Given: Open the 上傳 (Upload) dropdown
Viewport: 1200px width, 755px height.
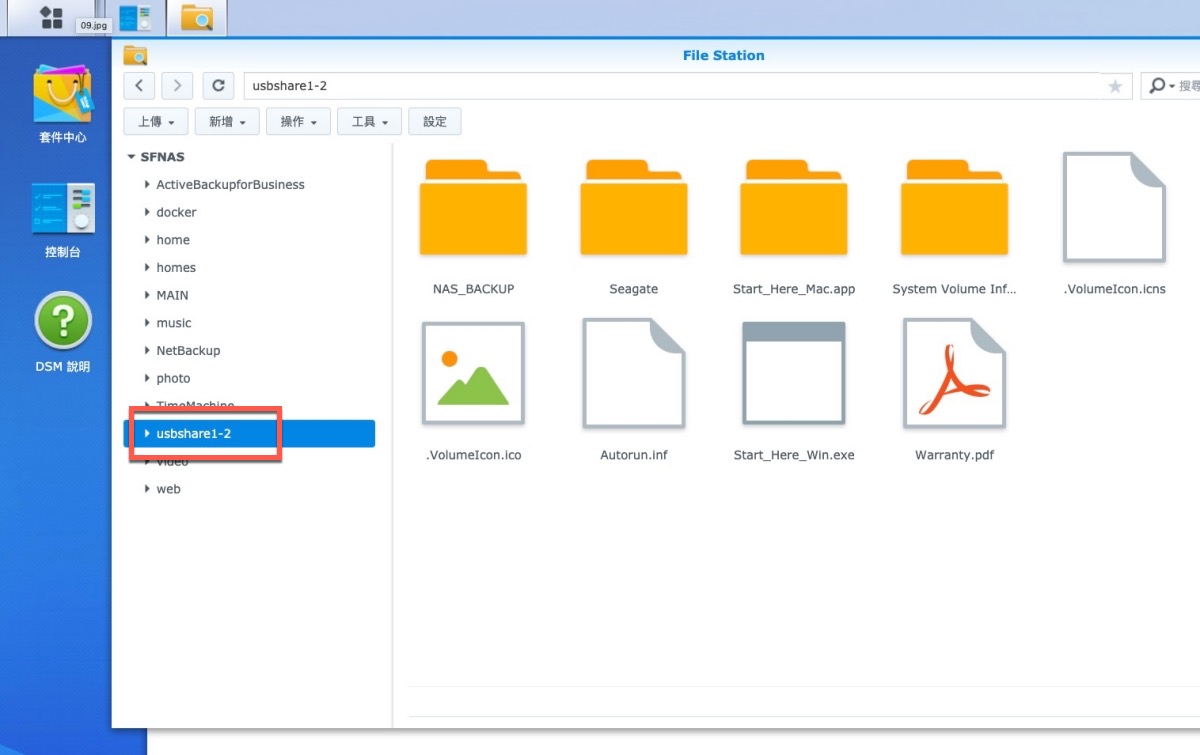Looking at the screenshot, I should point(155,122).
